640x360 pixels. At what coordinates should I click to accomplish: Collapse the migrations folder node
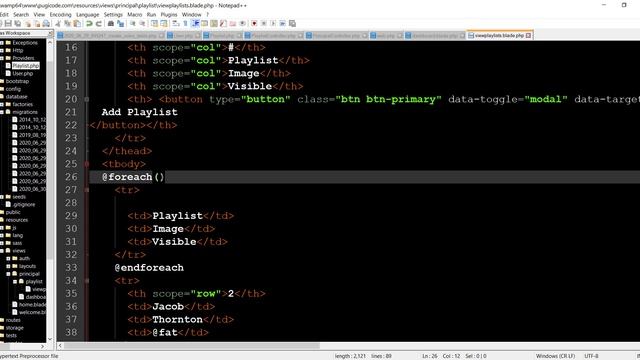point(2,112)
